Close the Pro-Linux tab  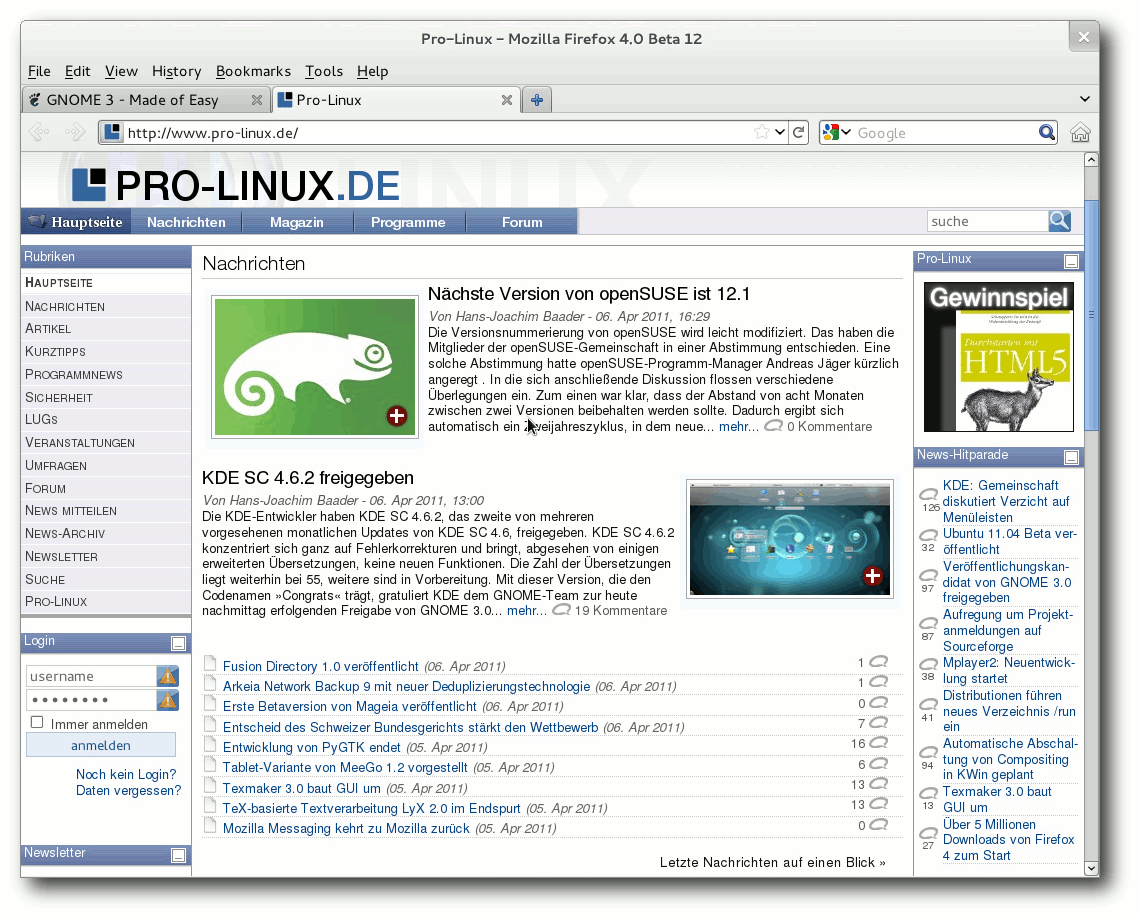click(507, 100)
